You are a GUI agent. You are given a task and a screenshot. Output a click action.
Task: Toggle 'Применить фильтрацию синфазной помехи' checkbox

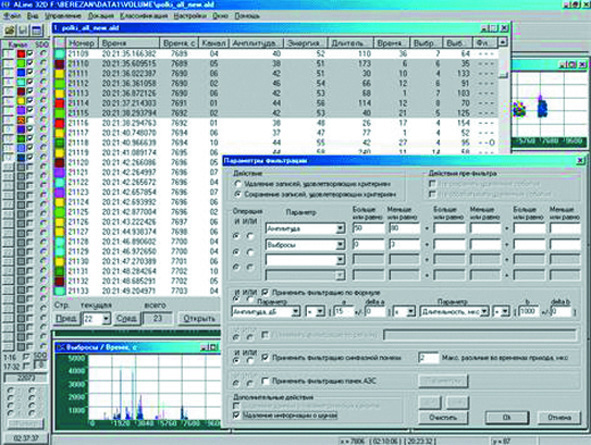(x=265, y=357)
